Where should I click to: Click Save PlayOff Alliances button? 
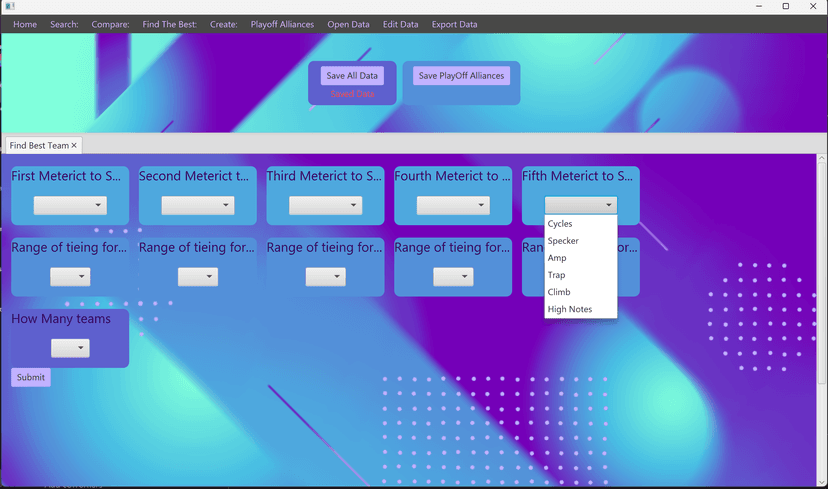tap(461, 76)
